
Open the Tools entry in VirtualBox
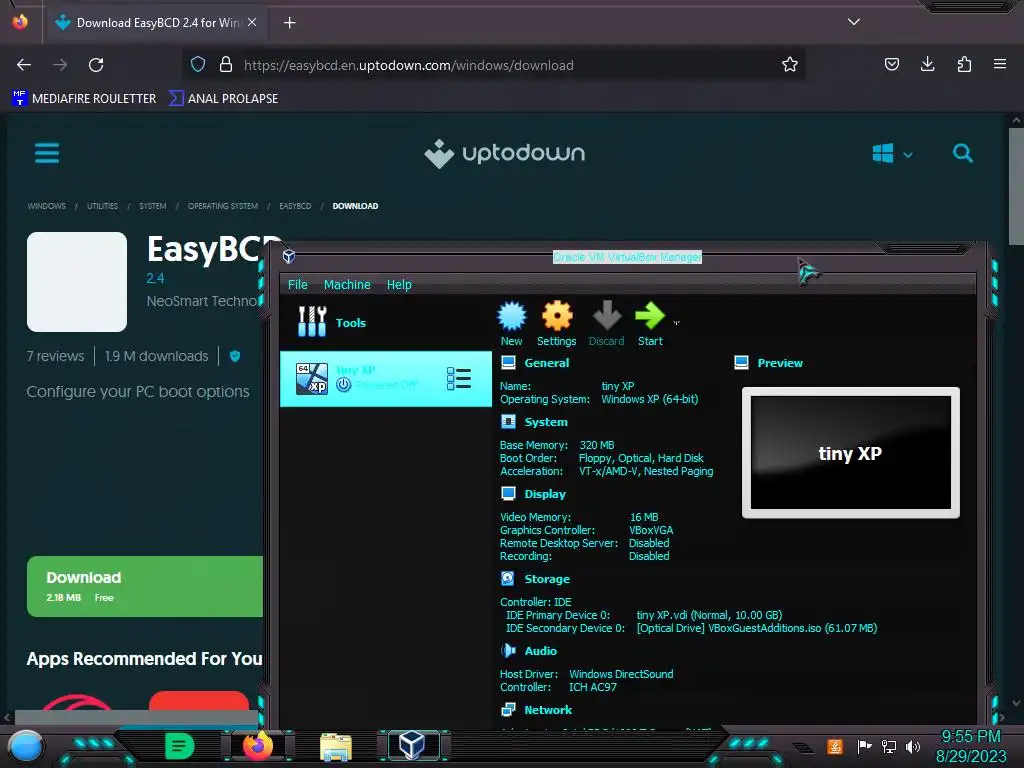(385, 323)
